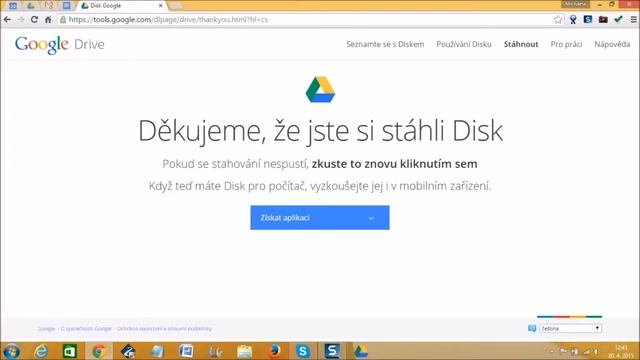Screen dimensions: 640x360
Task: Close the Disk Google tab
Action: (x=160, y=6)
